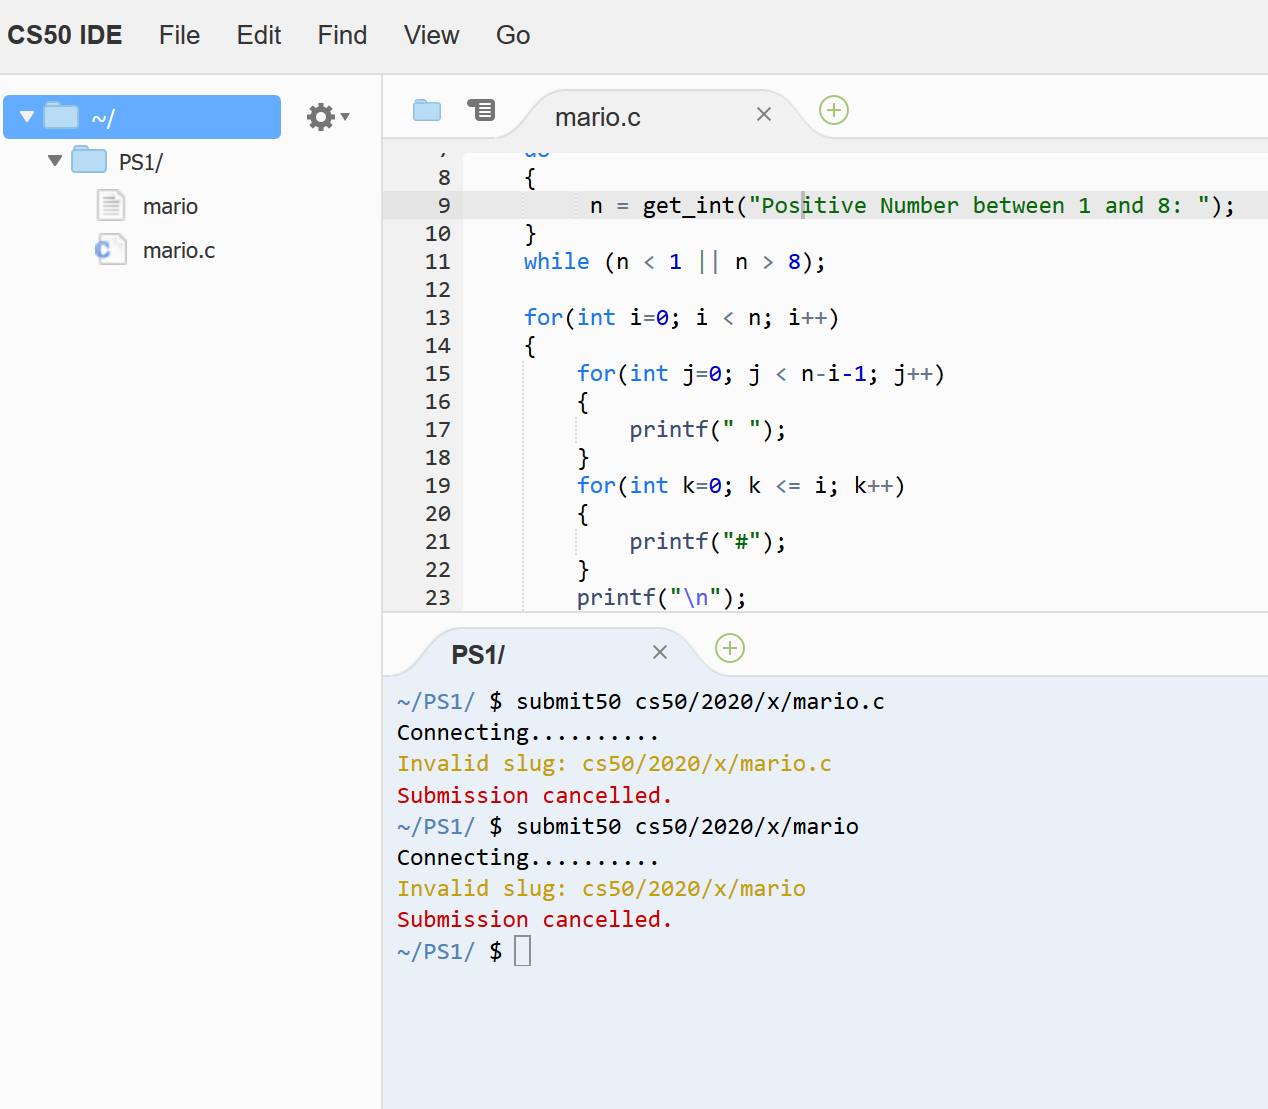Click the last 'Submission cancelled.' message
This screenshot has height=1109, width=1268.
534,919
